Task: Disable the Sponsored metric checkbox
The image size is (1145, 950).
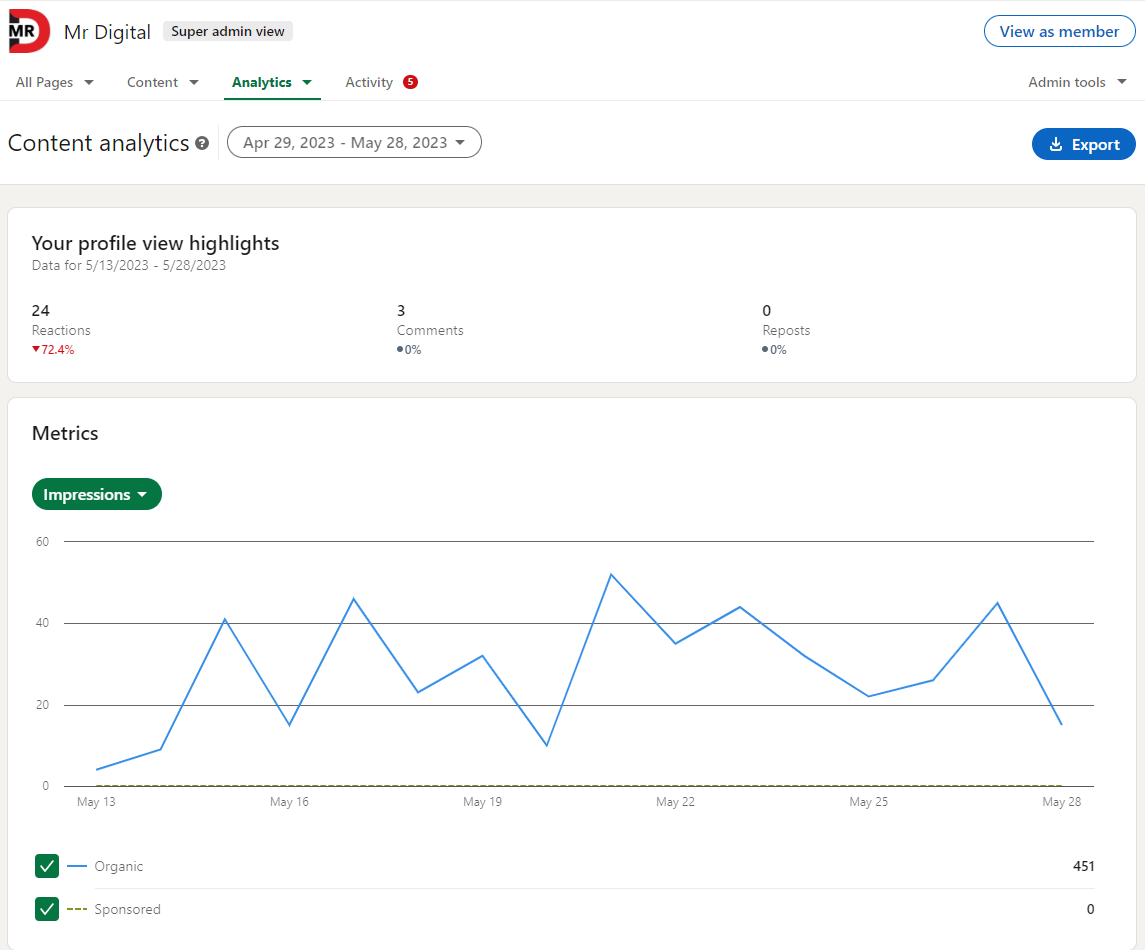Action: pyautogui.click(x=47, y=909)
